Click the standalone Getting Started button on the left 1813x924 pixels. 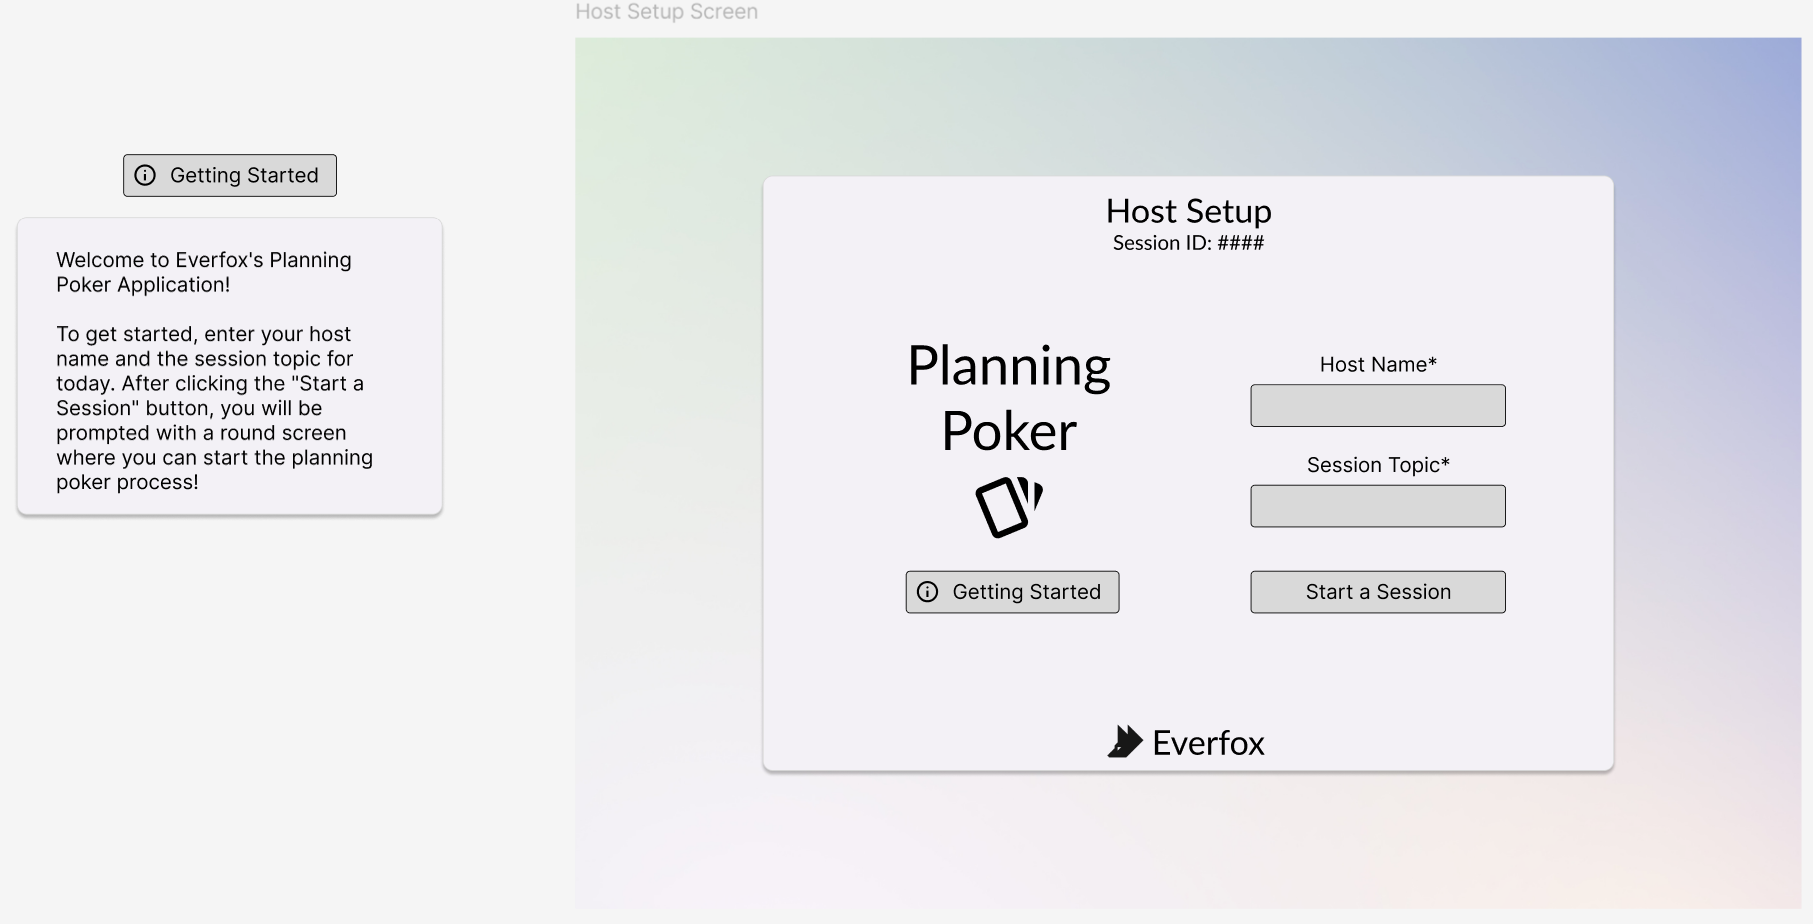click(229, 175)
